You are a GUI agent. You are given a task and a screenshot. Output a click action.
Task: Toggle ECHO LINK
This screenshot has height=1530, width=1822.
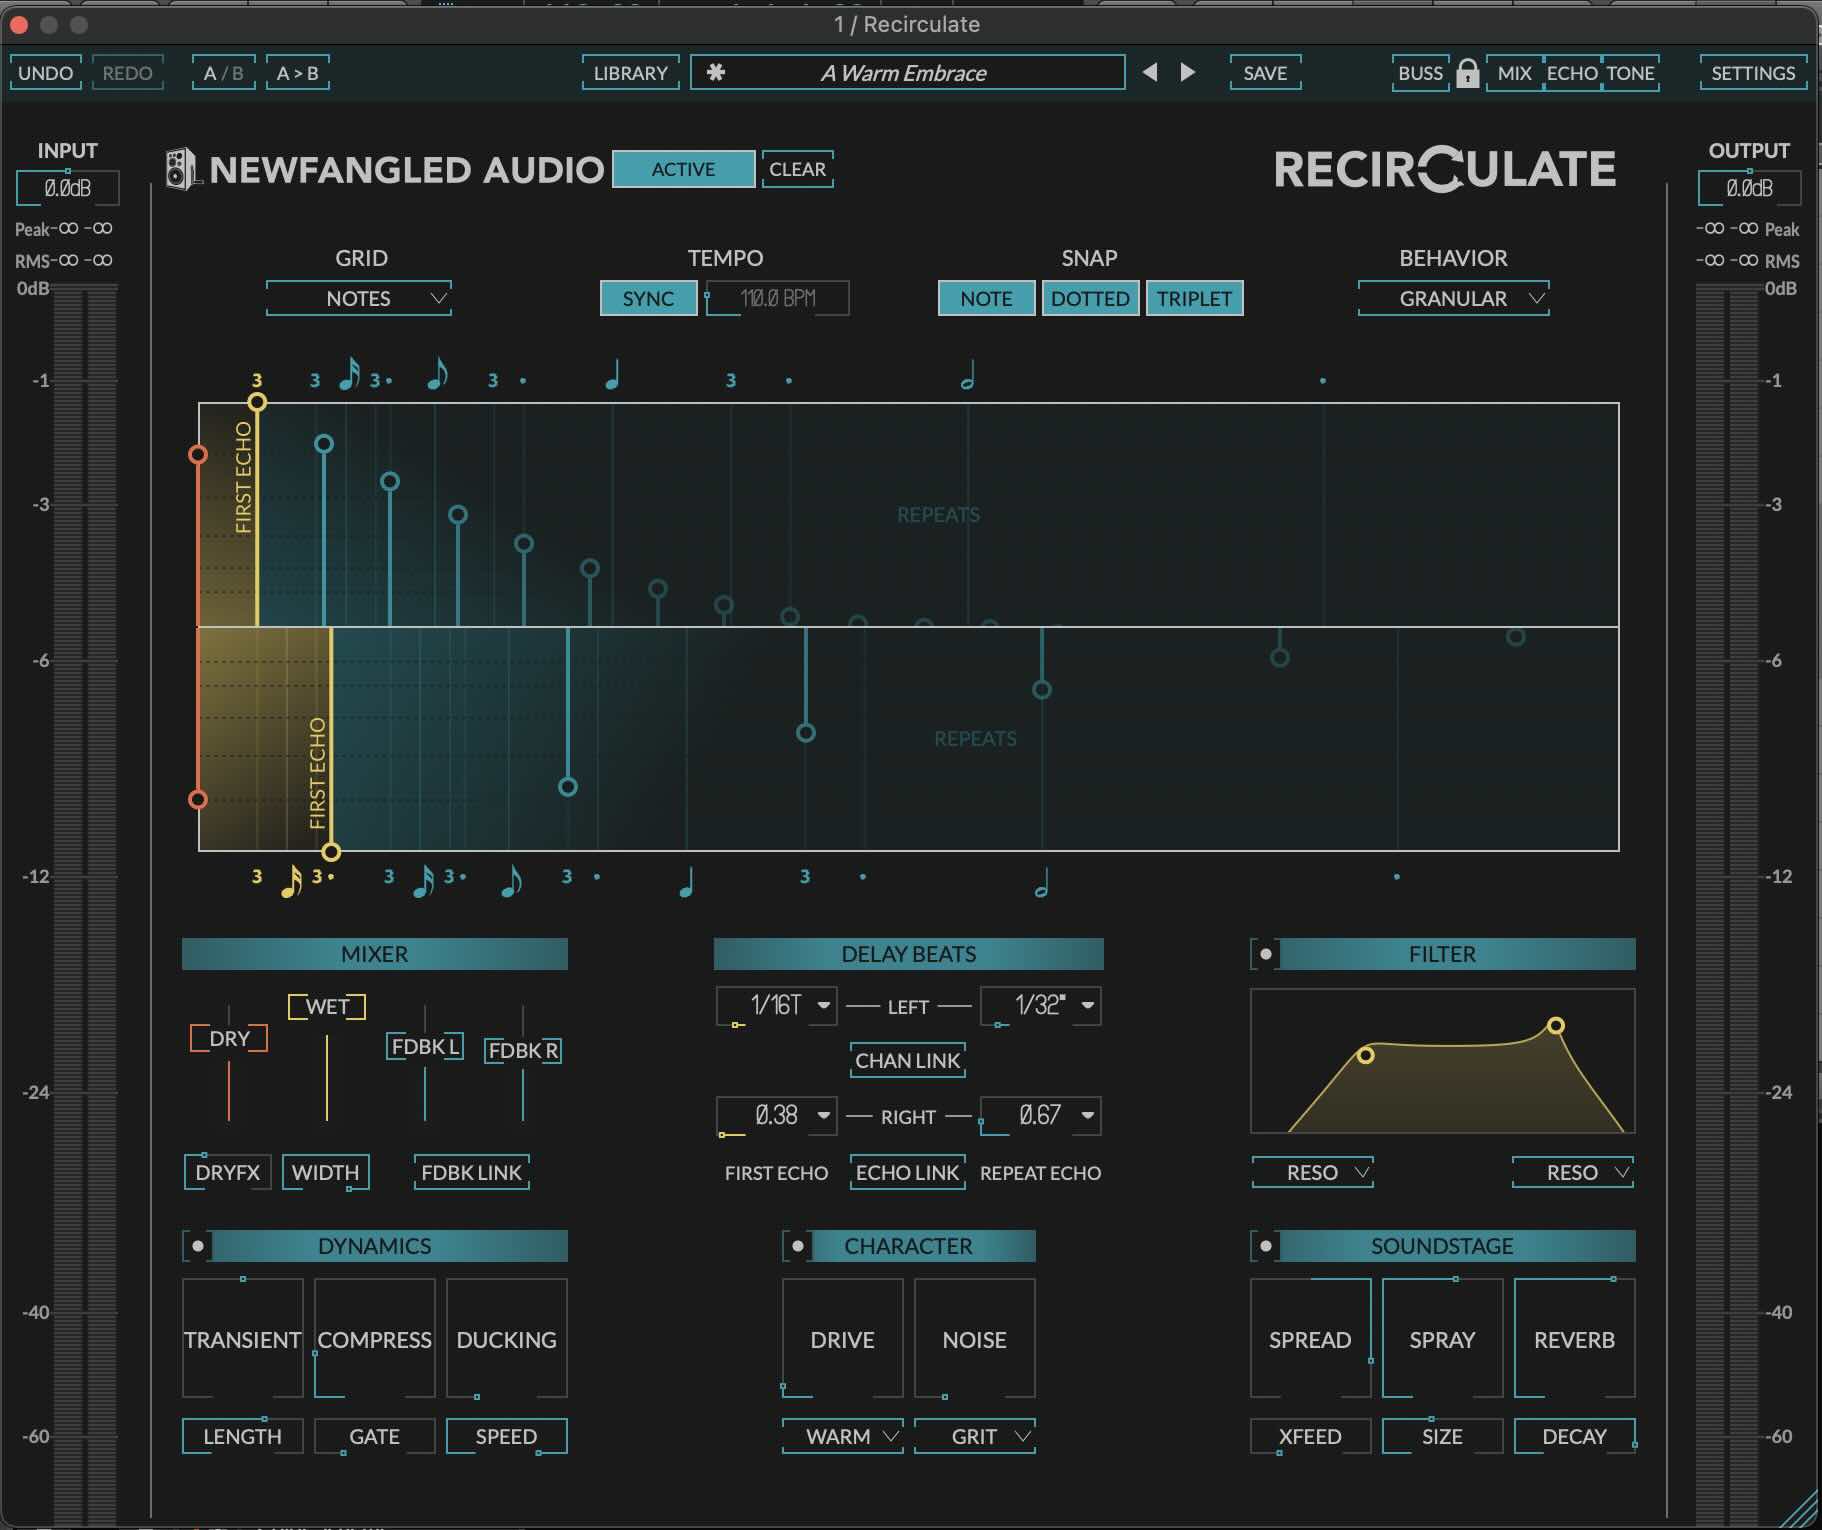[907, 1172]
